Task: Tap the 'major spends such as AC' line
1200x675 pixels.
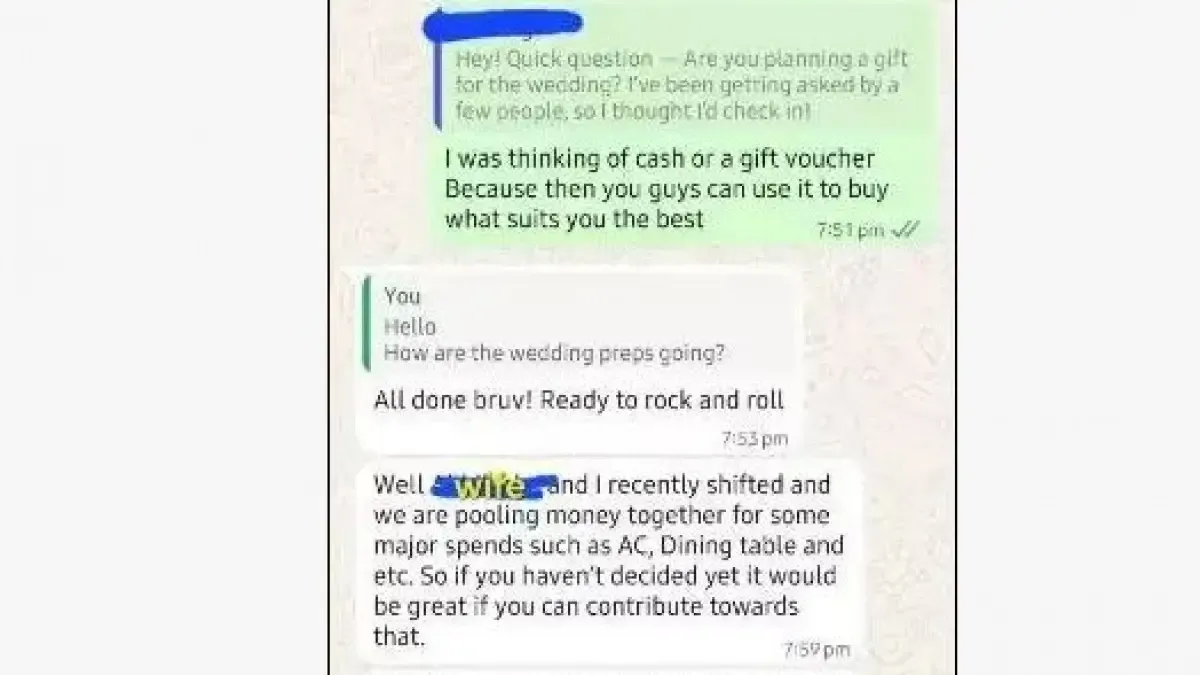Action: click(609, 546)
